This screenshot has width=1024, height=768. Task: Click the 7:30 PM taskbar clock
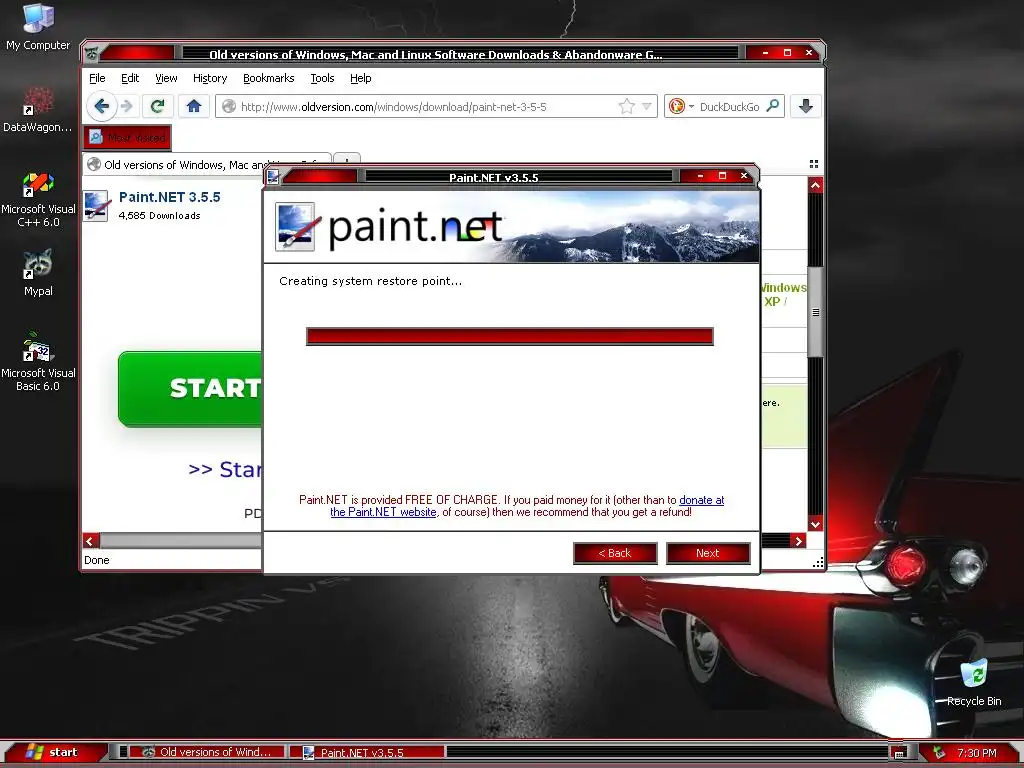tap(976, 753)
